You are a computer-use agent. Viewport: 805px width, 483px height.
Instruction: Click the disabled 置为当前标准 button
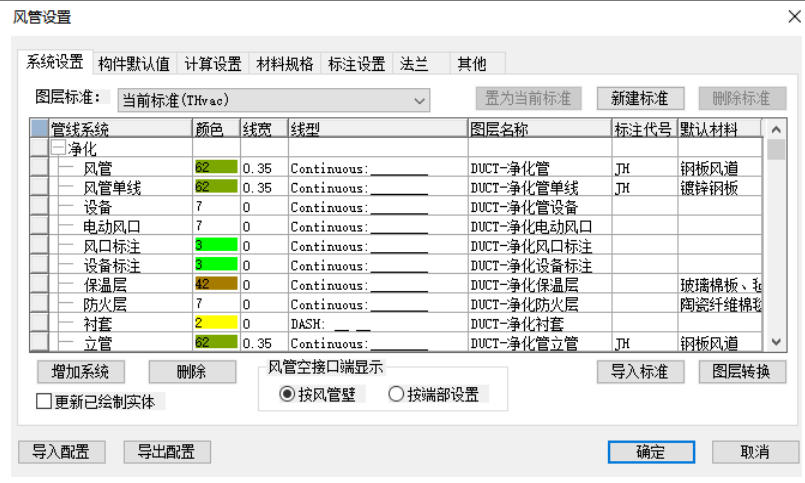(x=528, y=98)
